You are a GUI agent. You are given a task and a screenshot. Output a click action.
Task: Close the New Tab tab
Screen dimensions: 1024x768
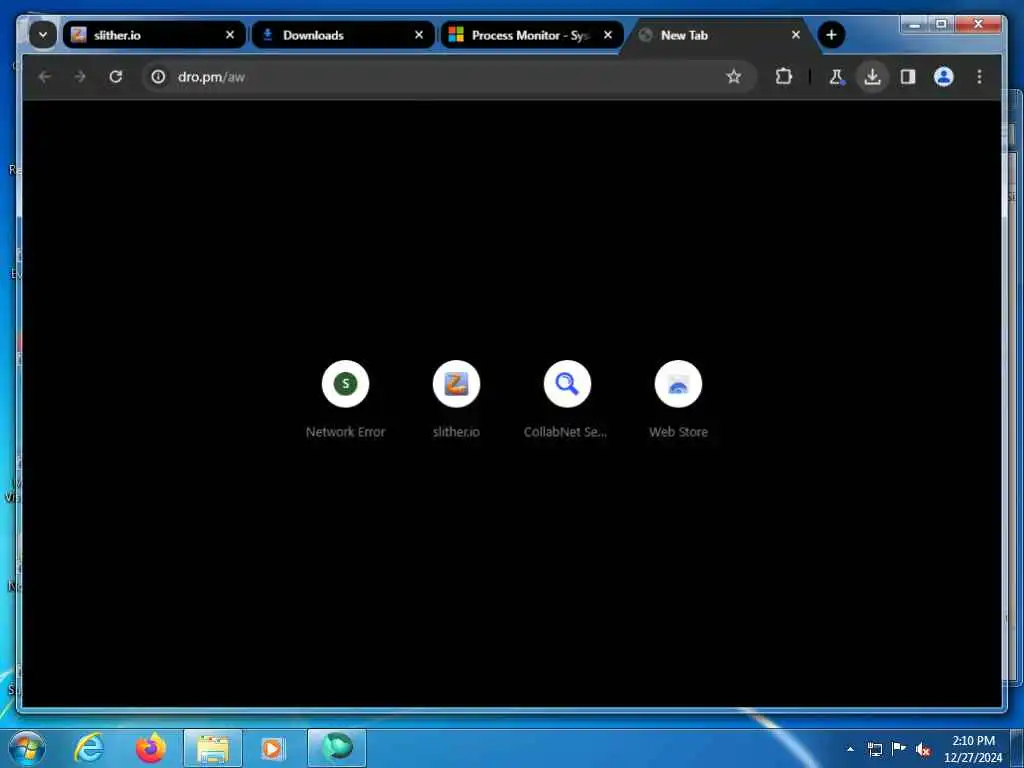click(x=795, y=35)
